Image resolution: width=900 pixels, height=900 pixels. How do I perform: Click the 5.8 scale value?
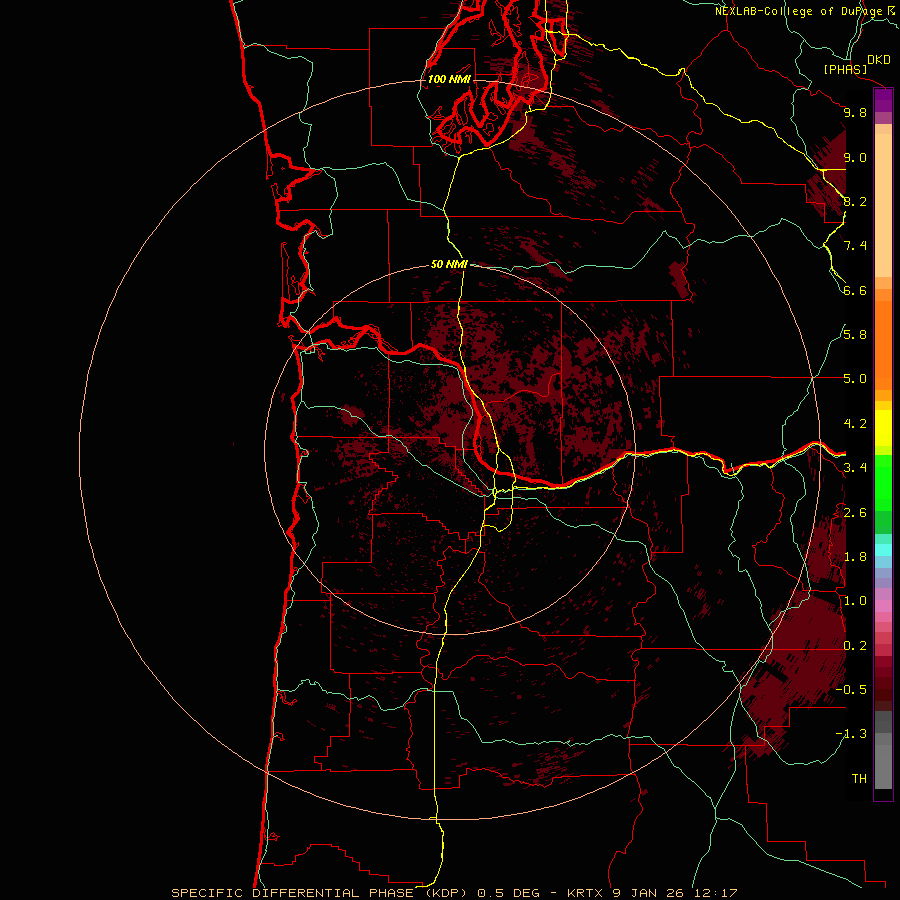tap(855, 335)
